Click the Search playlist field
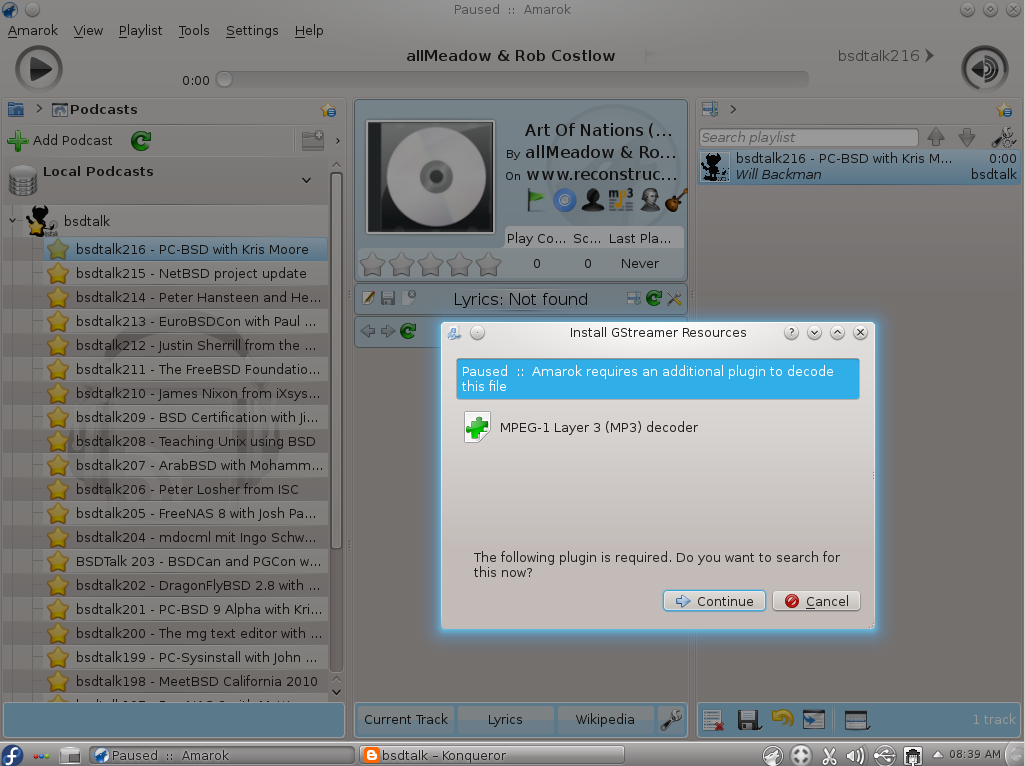This screenshot has width=1025, height=766. pos(809,137)
